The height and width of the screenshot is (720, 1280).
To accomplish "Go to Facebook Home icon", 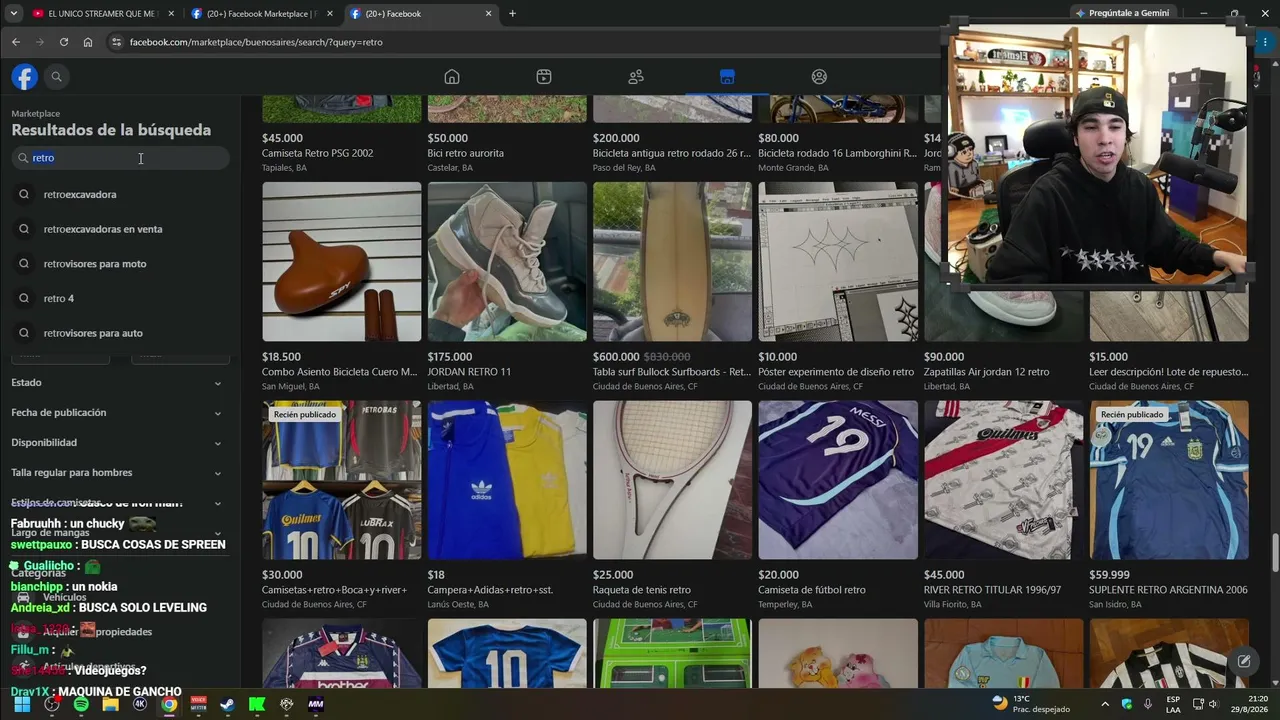I will click(452, 77).
